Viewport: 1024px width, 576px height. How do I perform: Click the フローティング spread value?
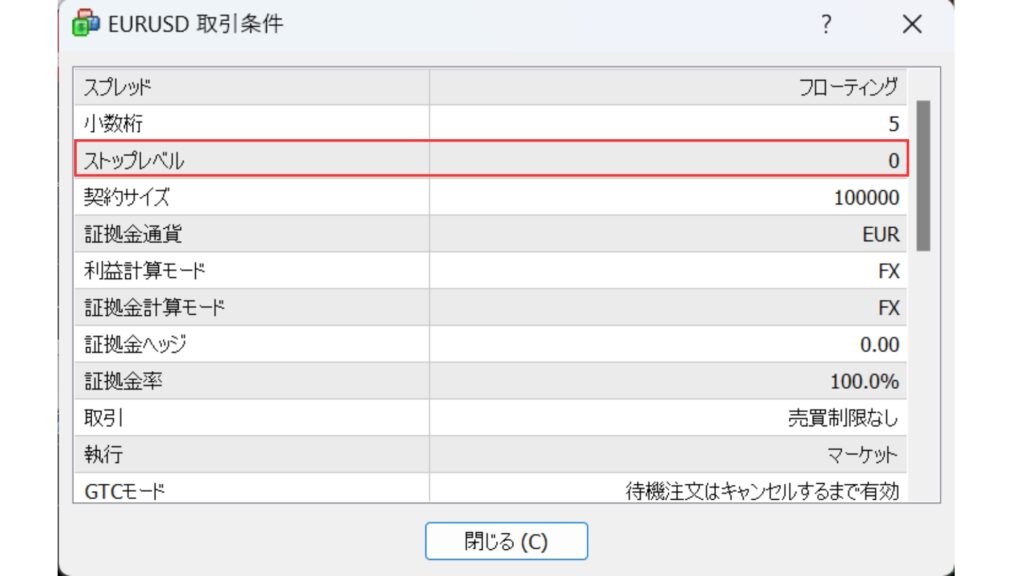[849, 87]
